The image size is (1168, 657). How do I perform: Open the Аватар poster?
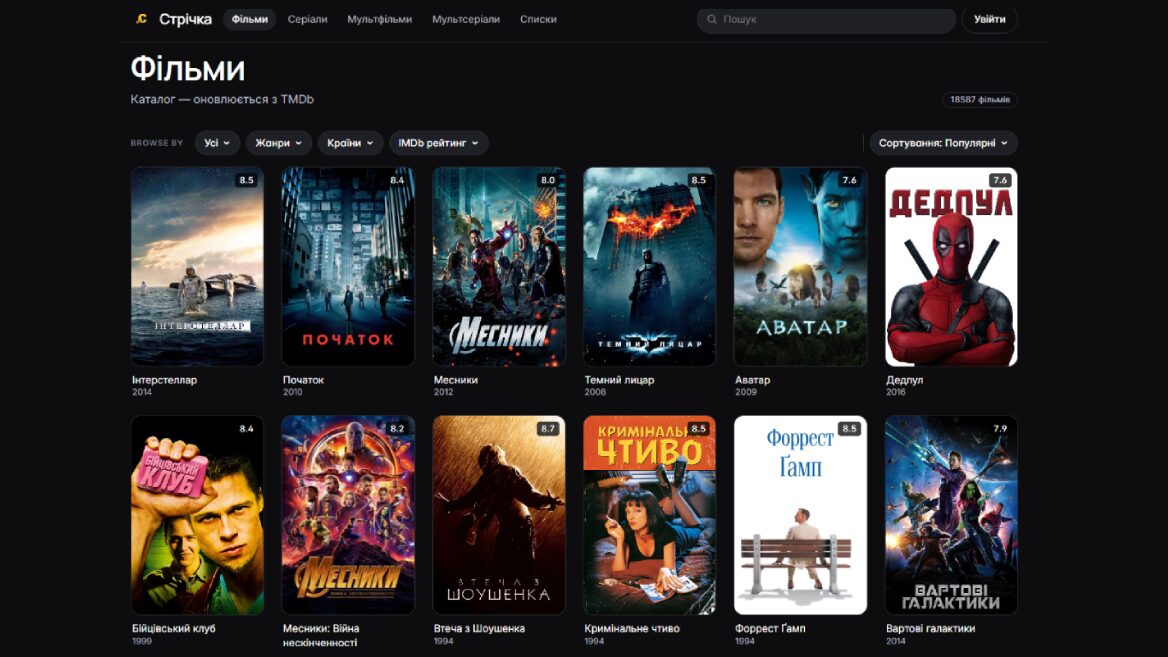click(800, 267)
